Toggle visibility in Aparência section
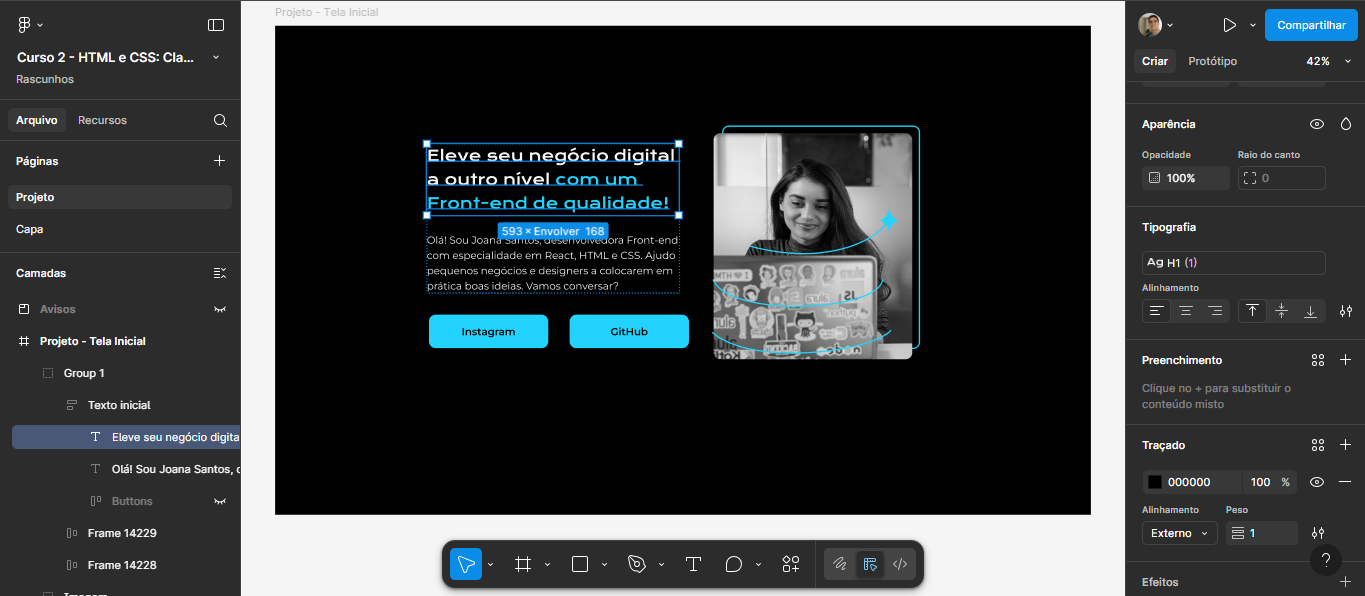Viewport: 1365px width, 596px height. click(1317, 124)
